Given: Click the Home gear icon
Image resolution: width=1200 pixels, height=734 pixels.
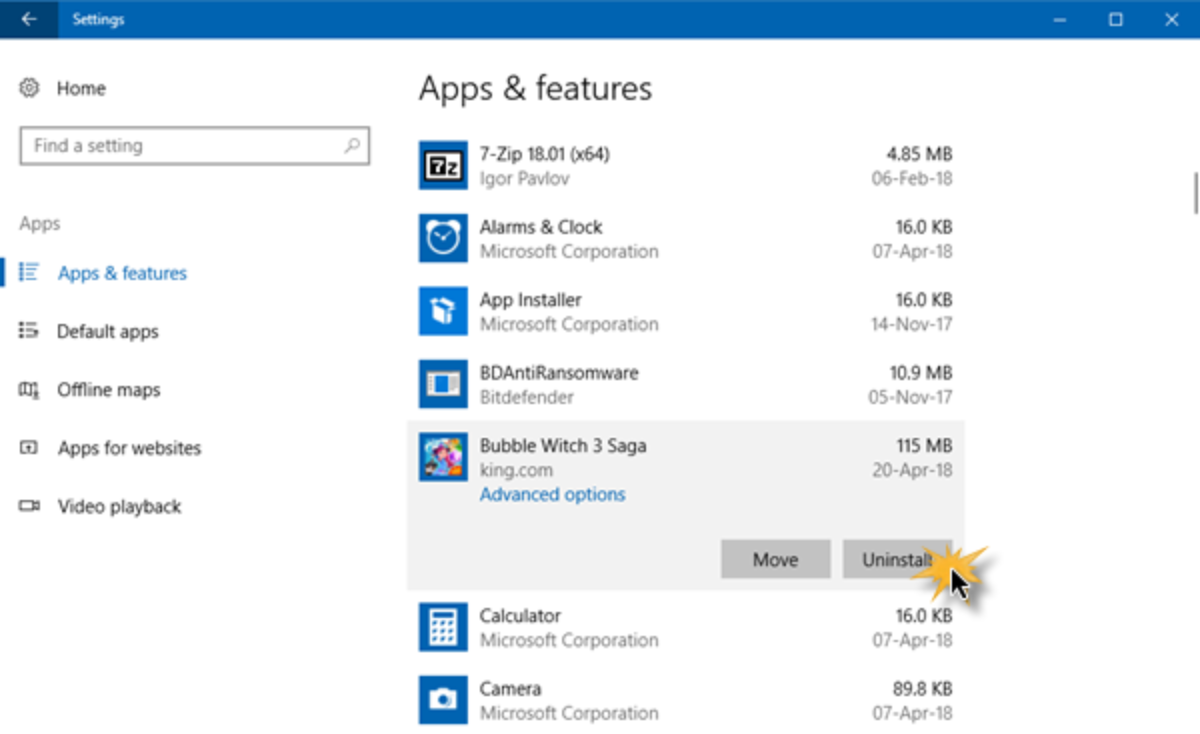Looking at the screenshot, I should 29,88.
